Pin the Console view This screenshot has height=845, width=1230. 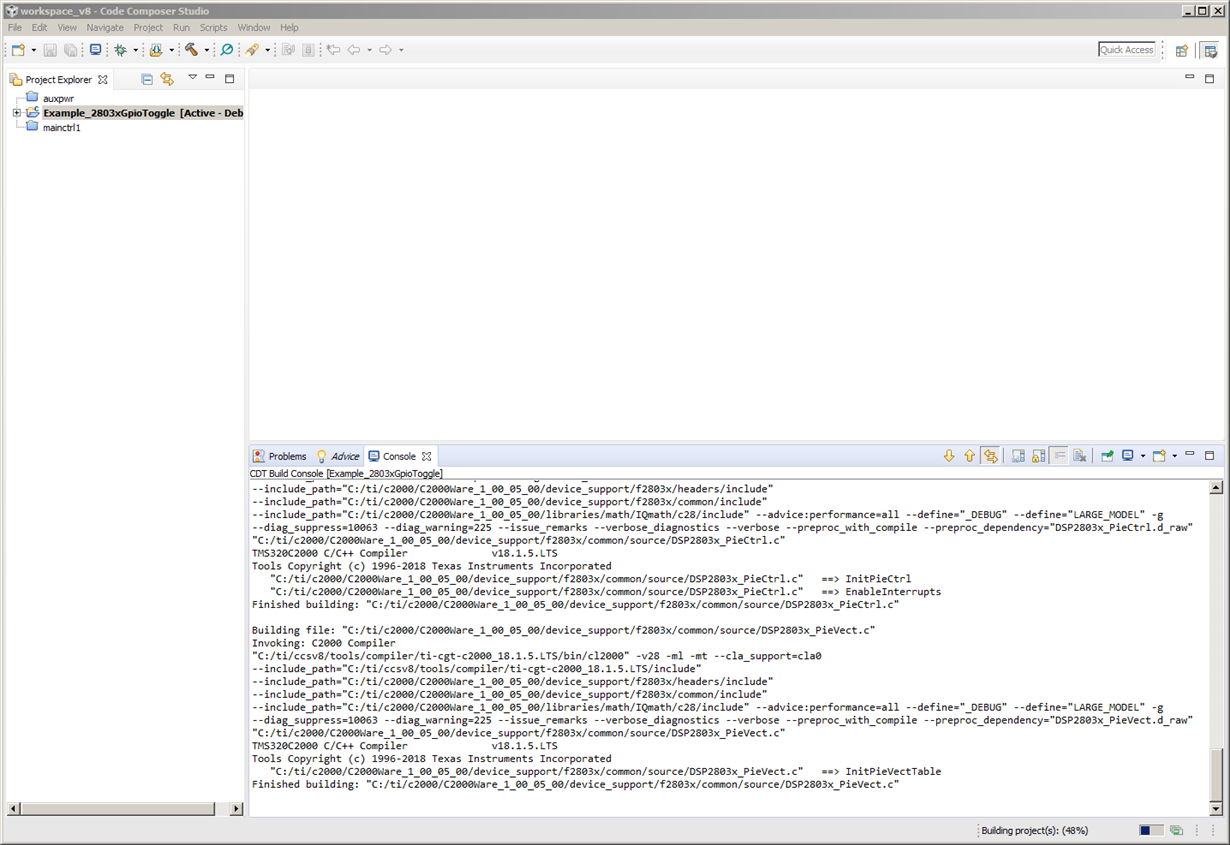(x=1109, y=455)
